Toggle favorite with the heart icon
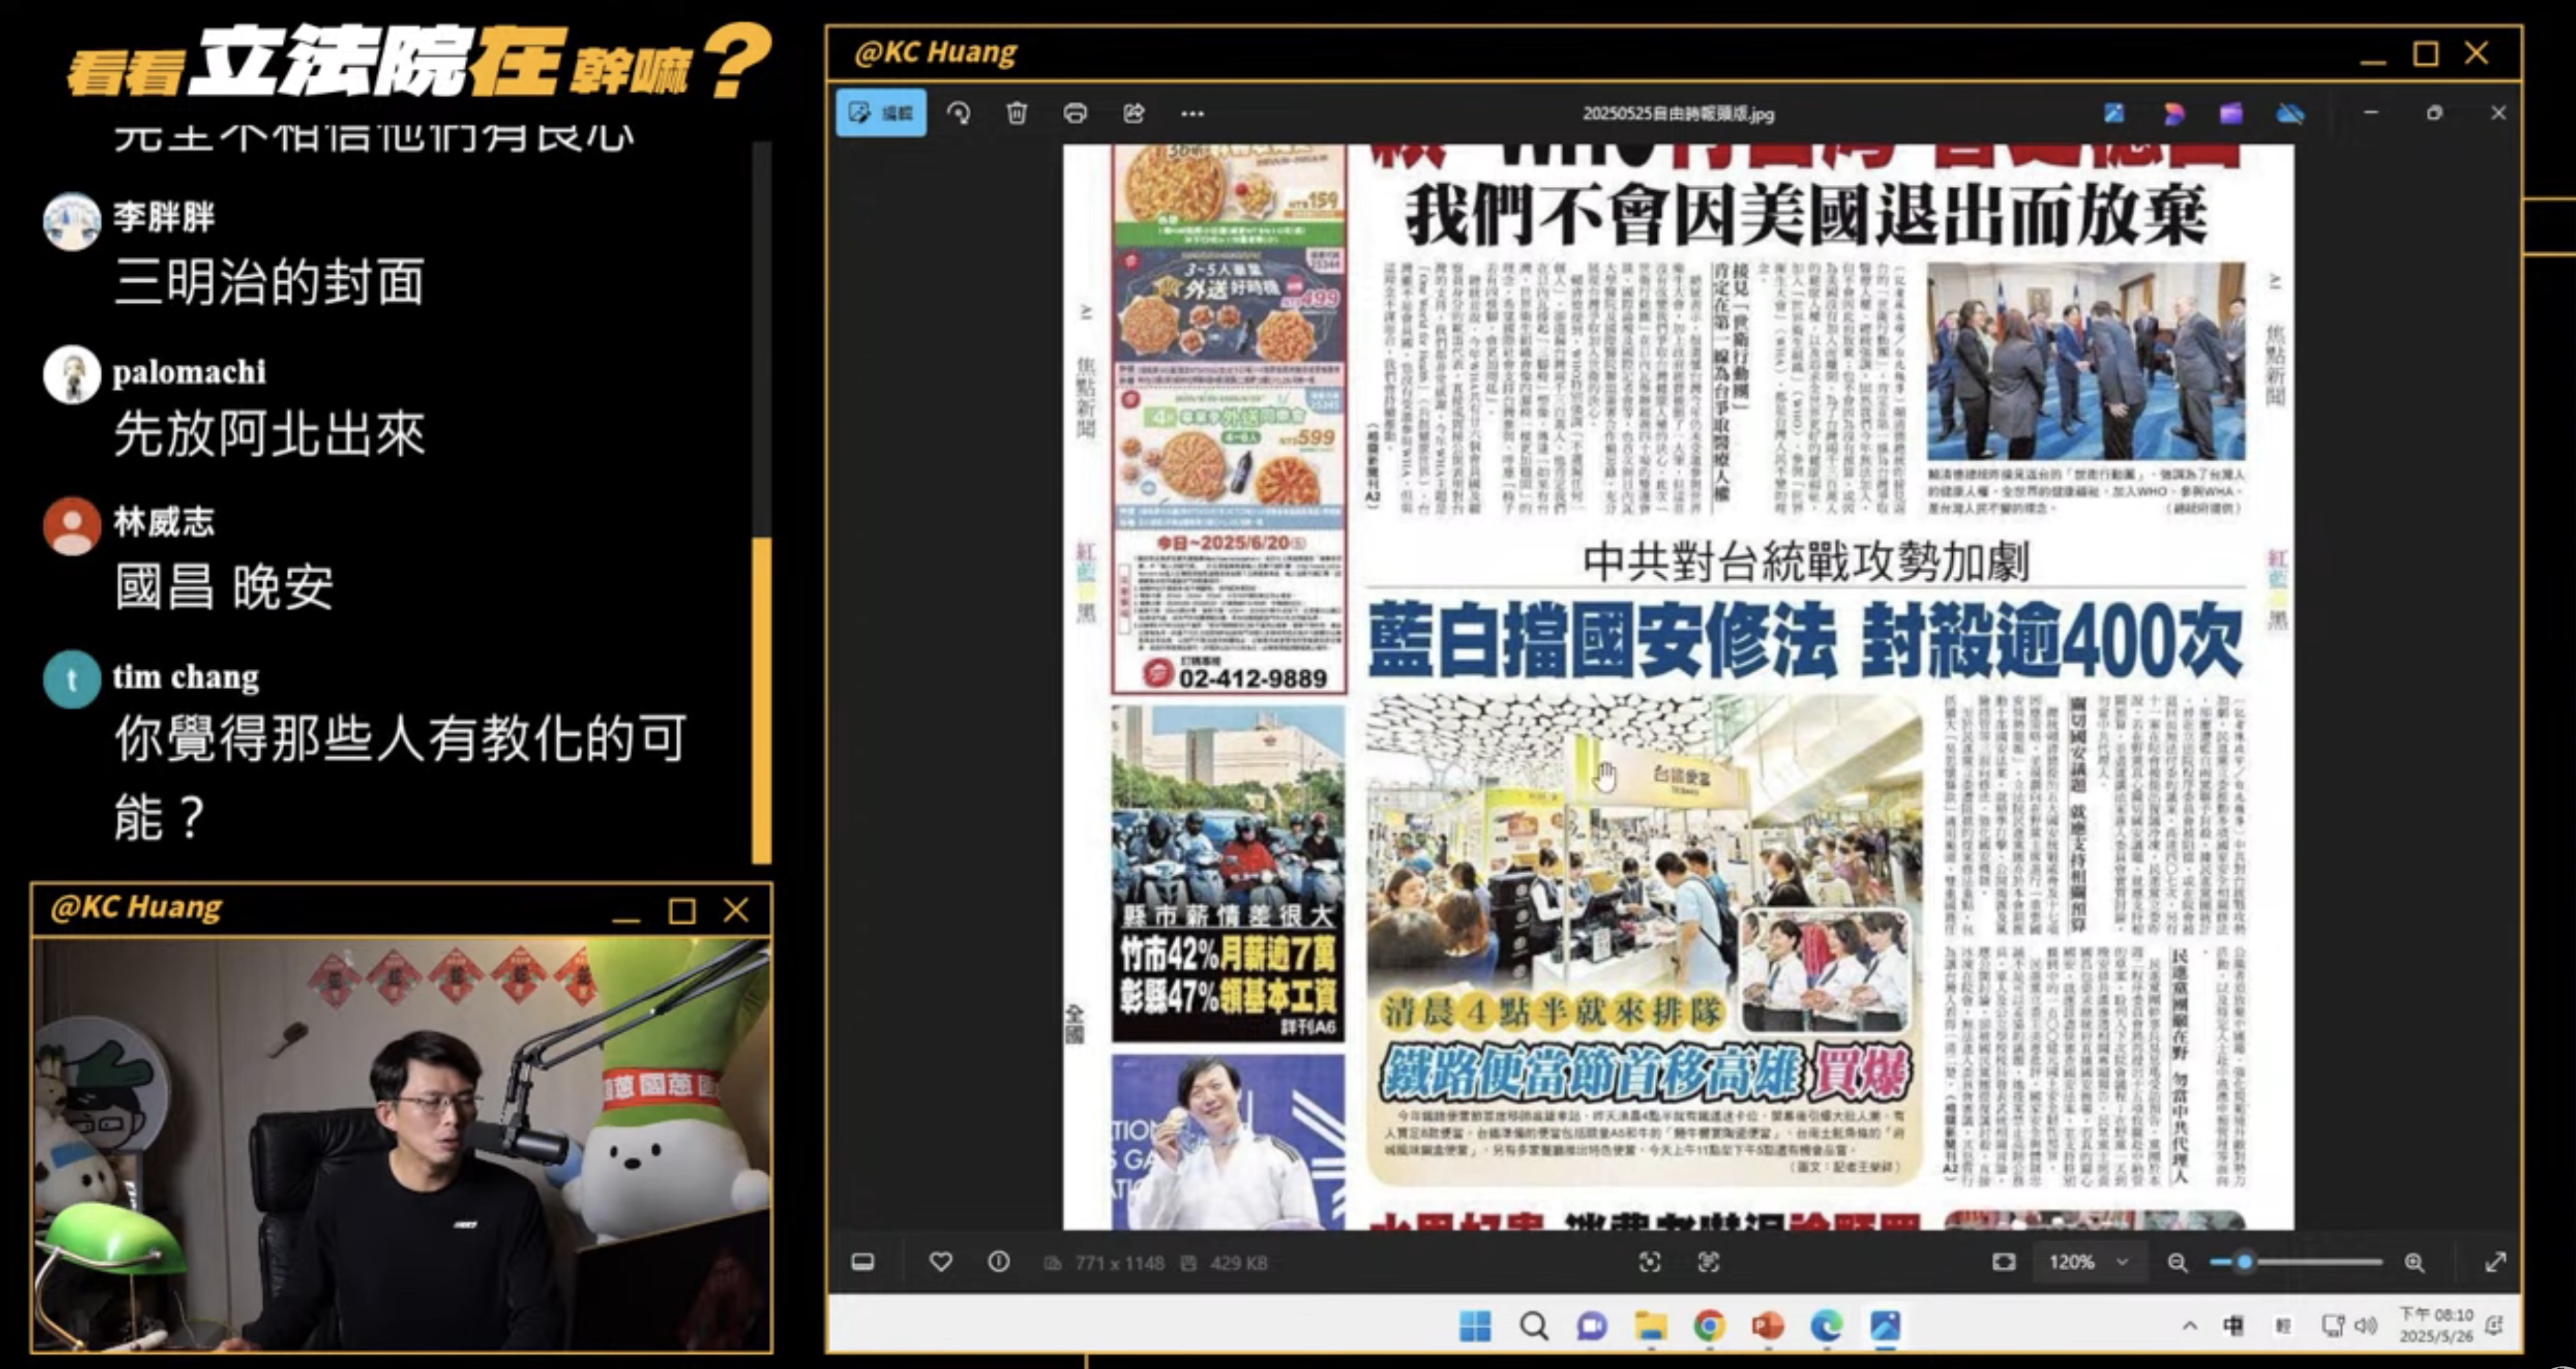The width and height of the screenshot is (2576, 1369). click(941, 1262)
